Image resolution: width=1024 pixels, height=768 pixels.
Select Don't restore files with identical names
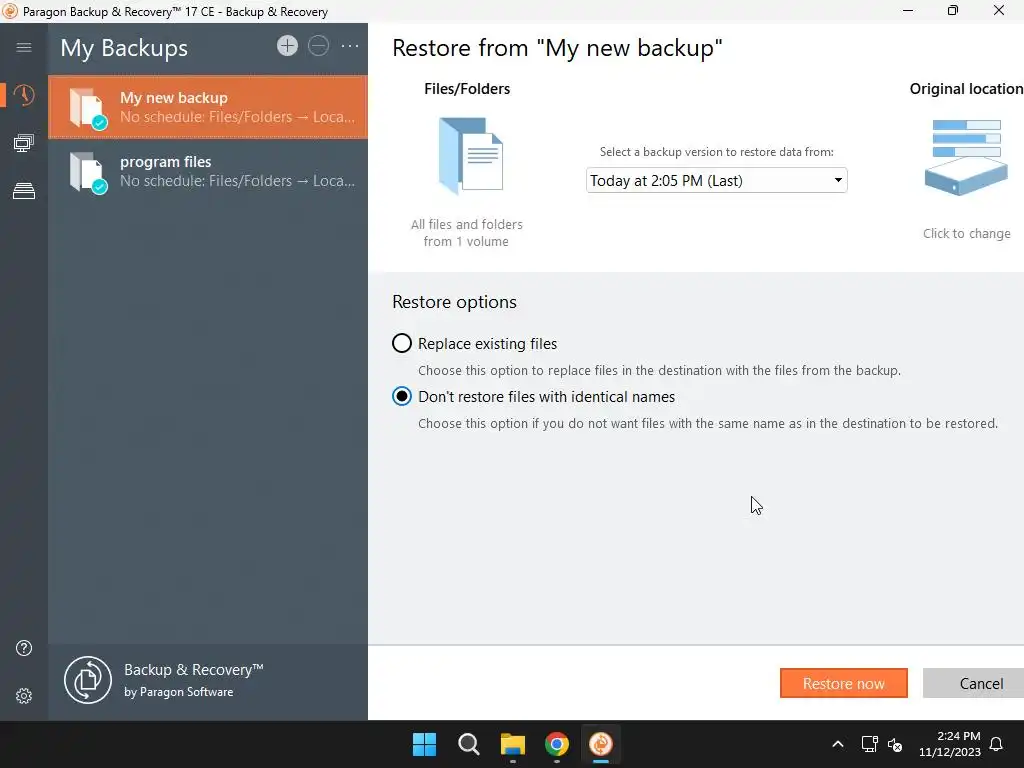pos(402,396)
